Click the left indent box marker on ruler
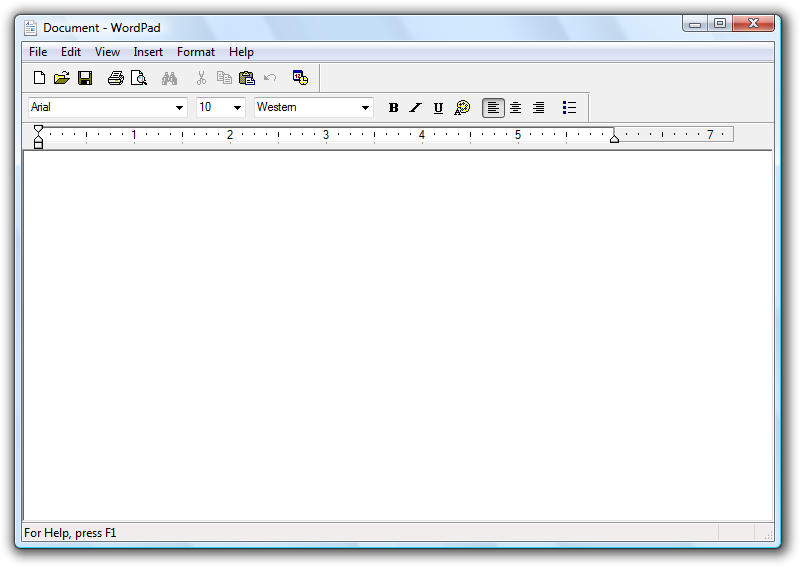This screenshot has height=568, width=800. tap(38, 145)
